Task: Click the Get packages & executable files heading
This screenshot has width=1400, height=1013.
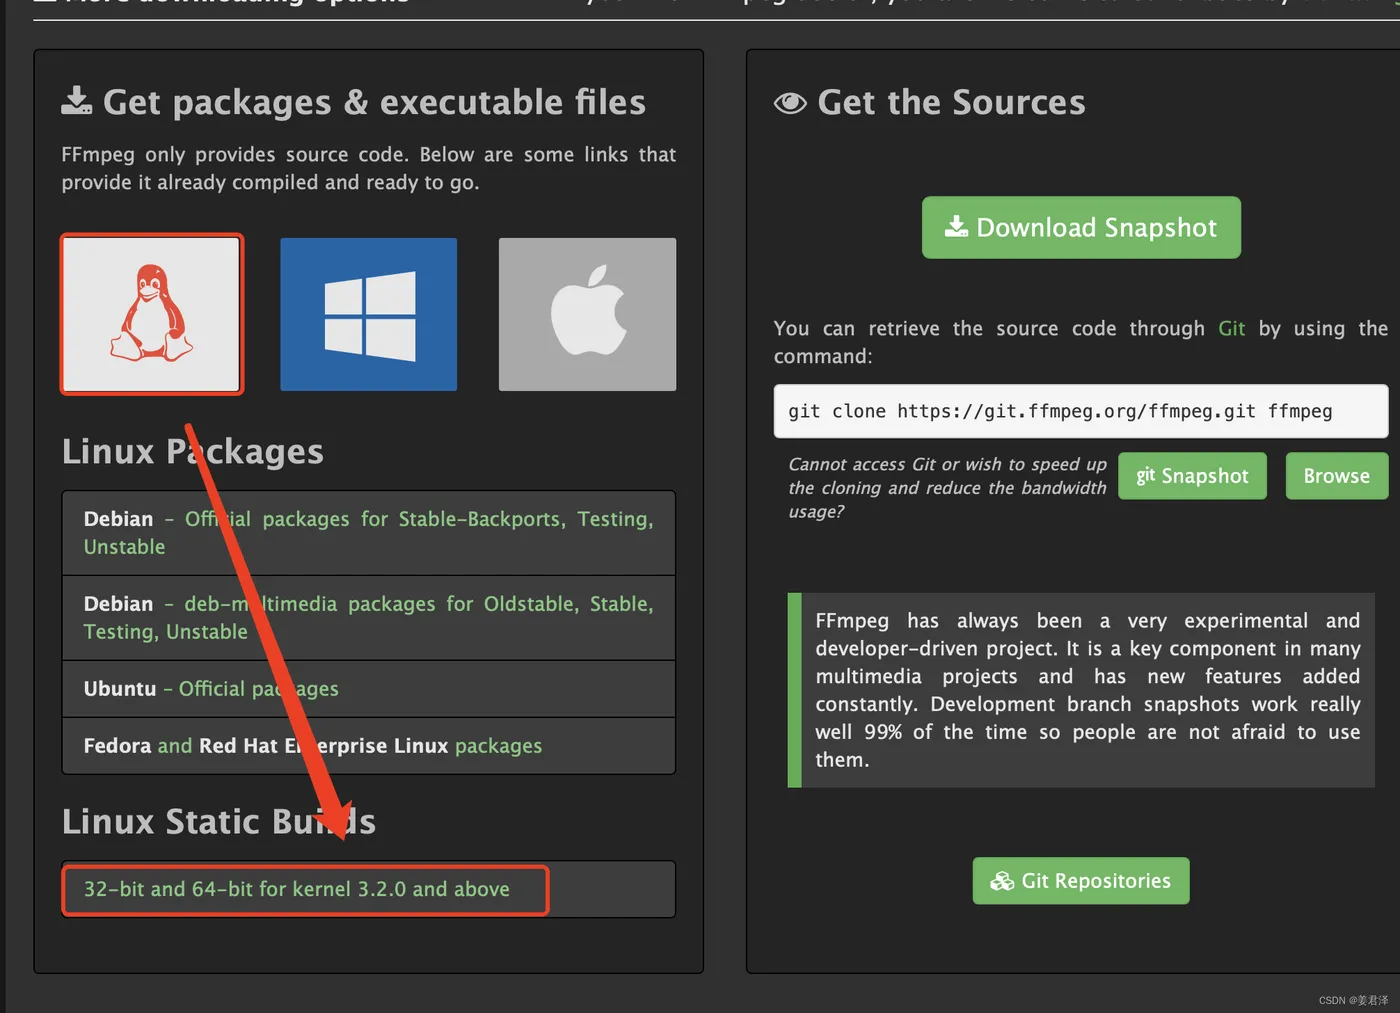Action: [x=374, y=102]
